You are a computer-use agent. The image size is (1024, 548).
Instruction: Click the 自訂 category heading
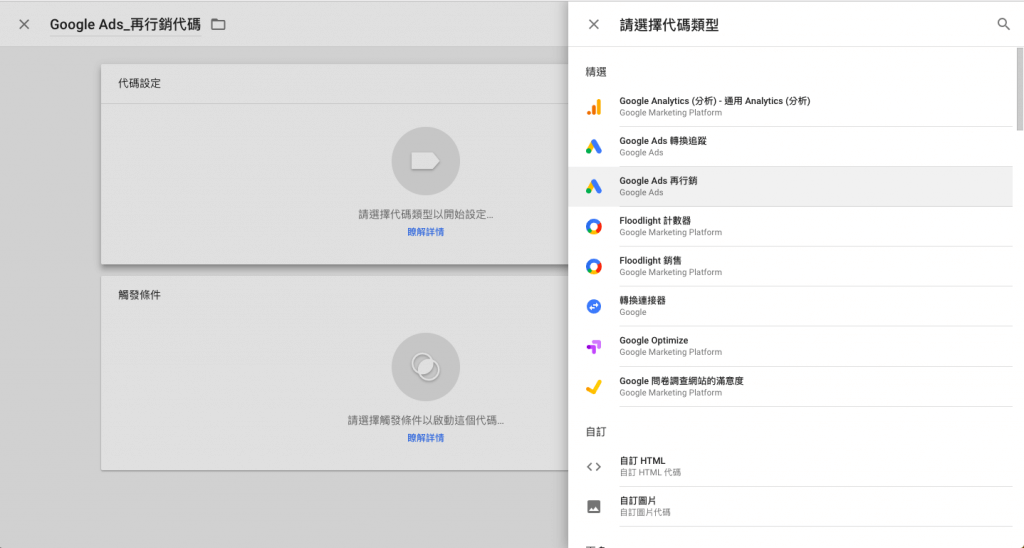tap(596, 432)
